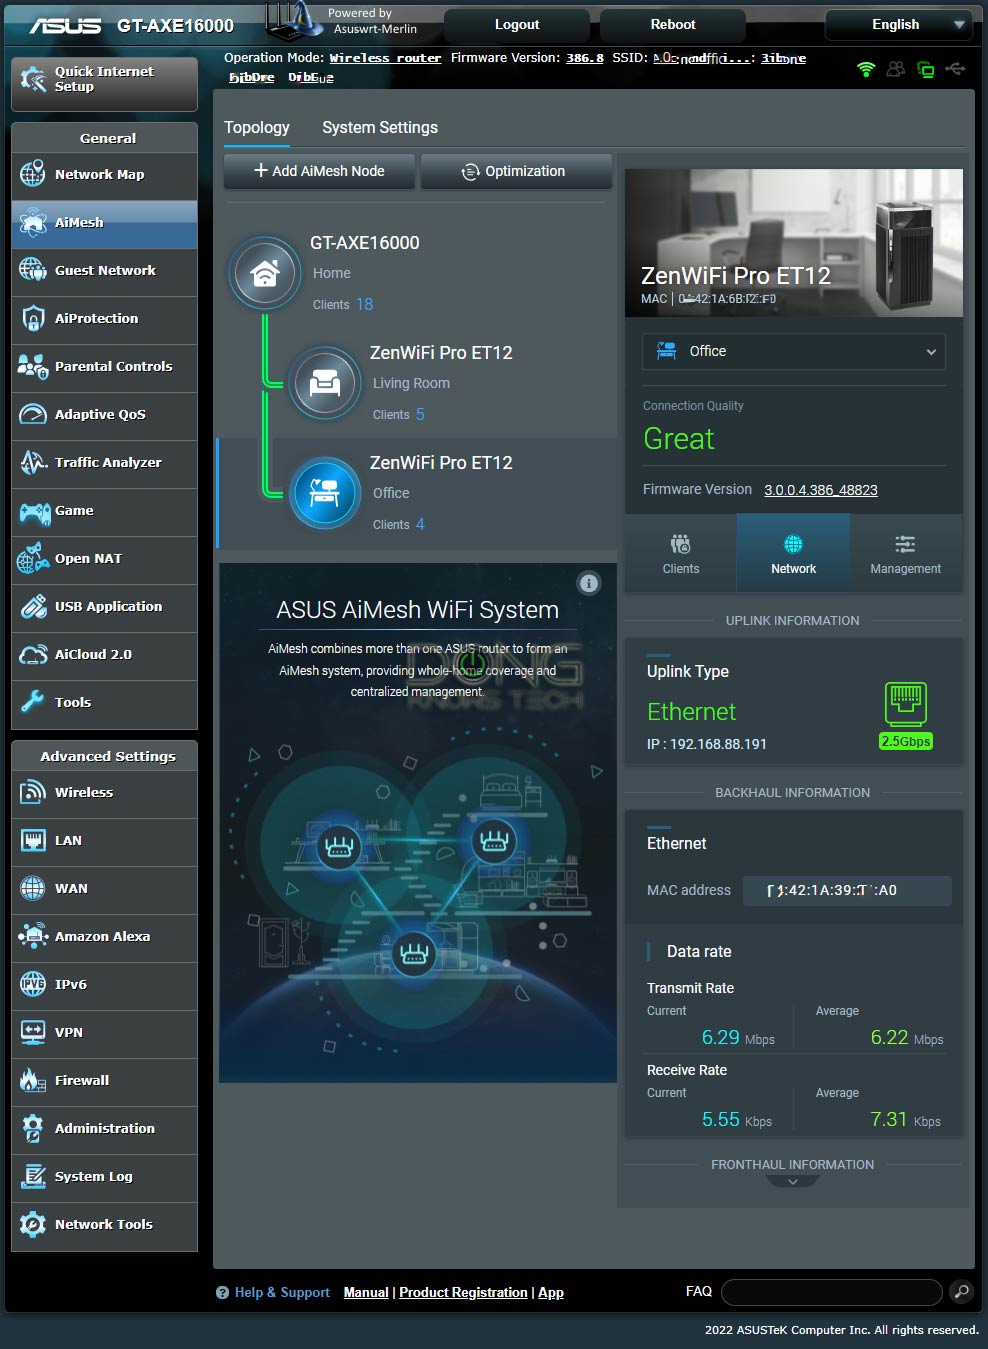Click the AiMesh info icon

(x=589, y=583)
